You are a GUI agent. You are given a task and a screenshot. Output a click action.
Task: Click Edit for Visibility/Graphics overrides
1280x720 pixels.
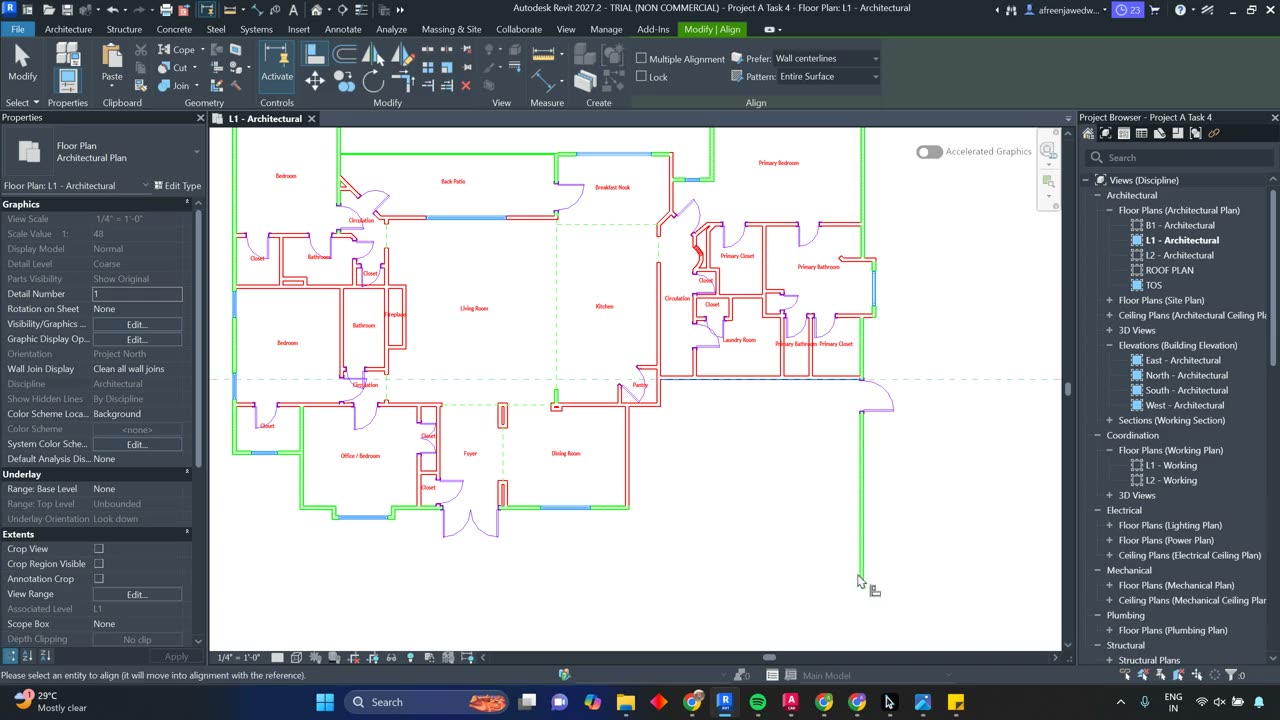137,324
